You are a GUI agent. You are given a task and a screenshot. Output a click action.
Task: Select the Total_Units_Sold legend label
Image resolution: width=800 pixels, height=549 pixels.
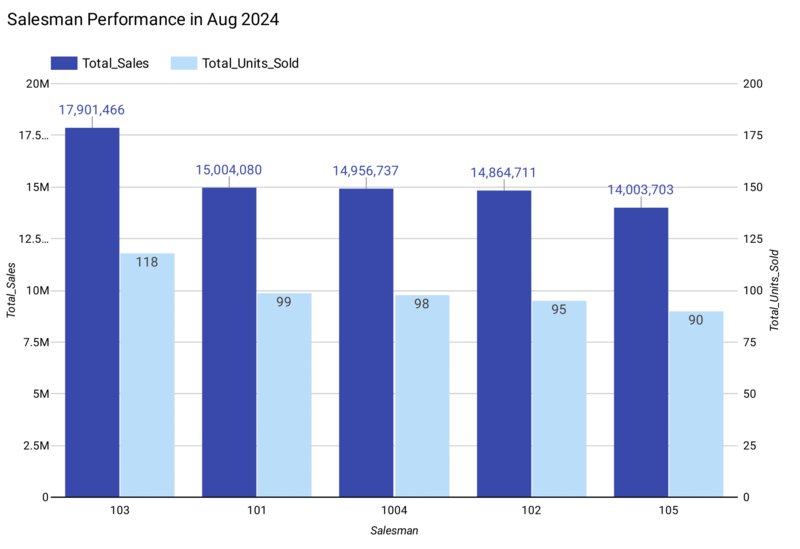tap(251, 63)
